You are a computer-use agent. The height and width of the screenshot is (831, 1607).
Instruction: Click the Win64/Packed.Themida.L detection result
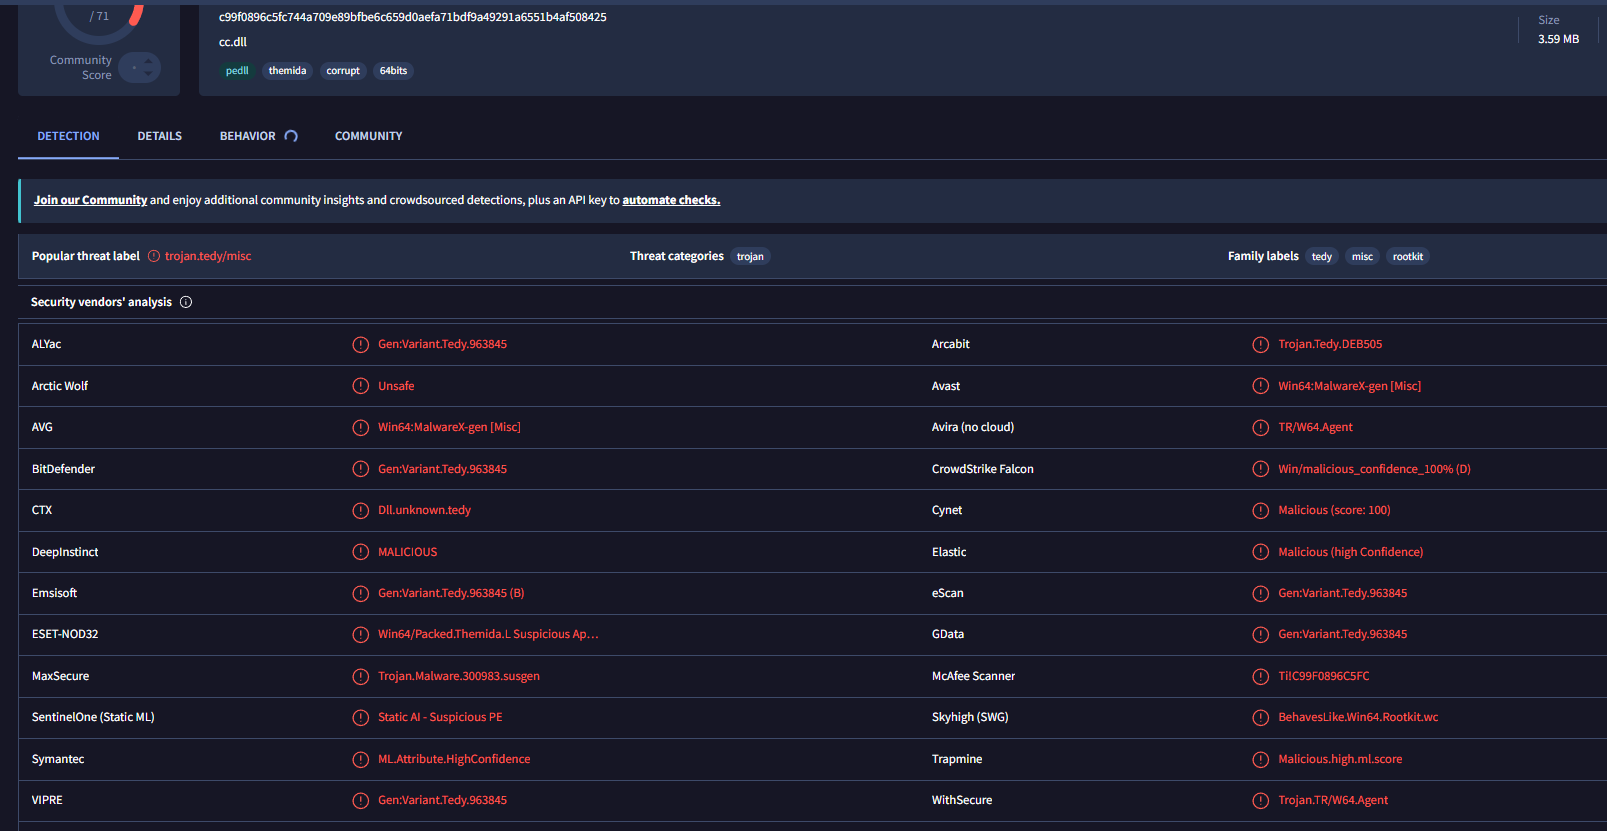tap(488, 634)
